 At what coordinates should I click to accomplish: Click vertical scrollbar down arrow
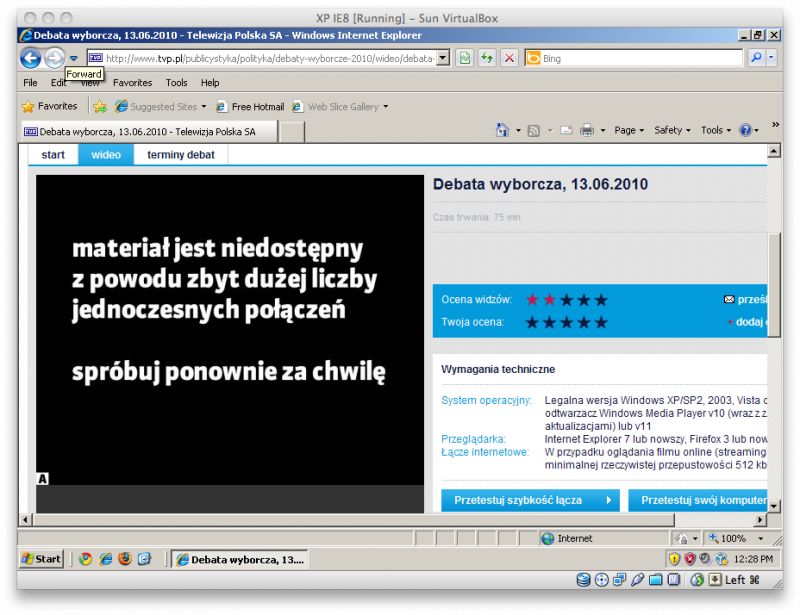coord(774,506)
